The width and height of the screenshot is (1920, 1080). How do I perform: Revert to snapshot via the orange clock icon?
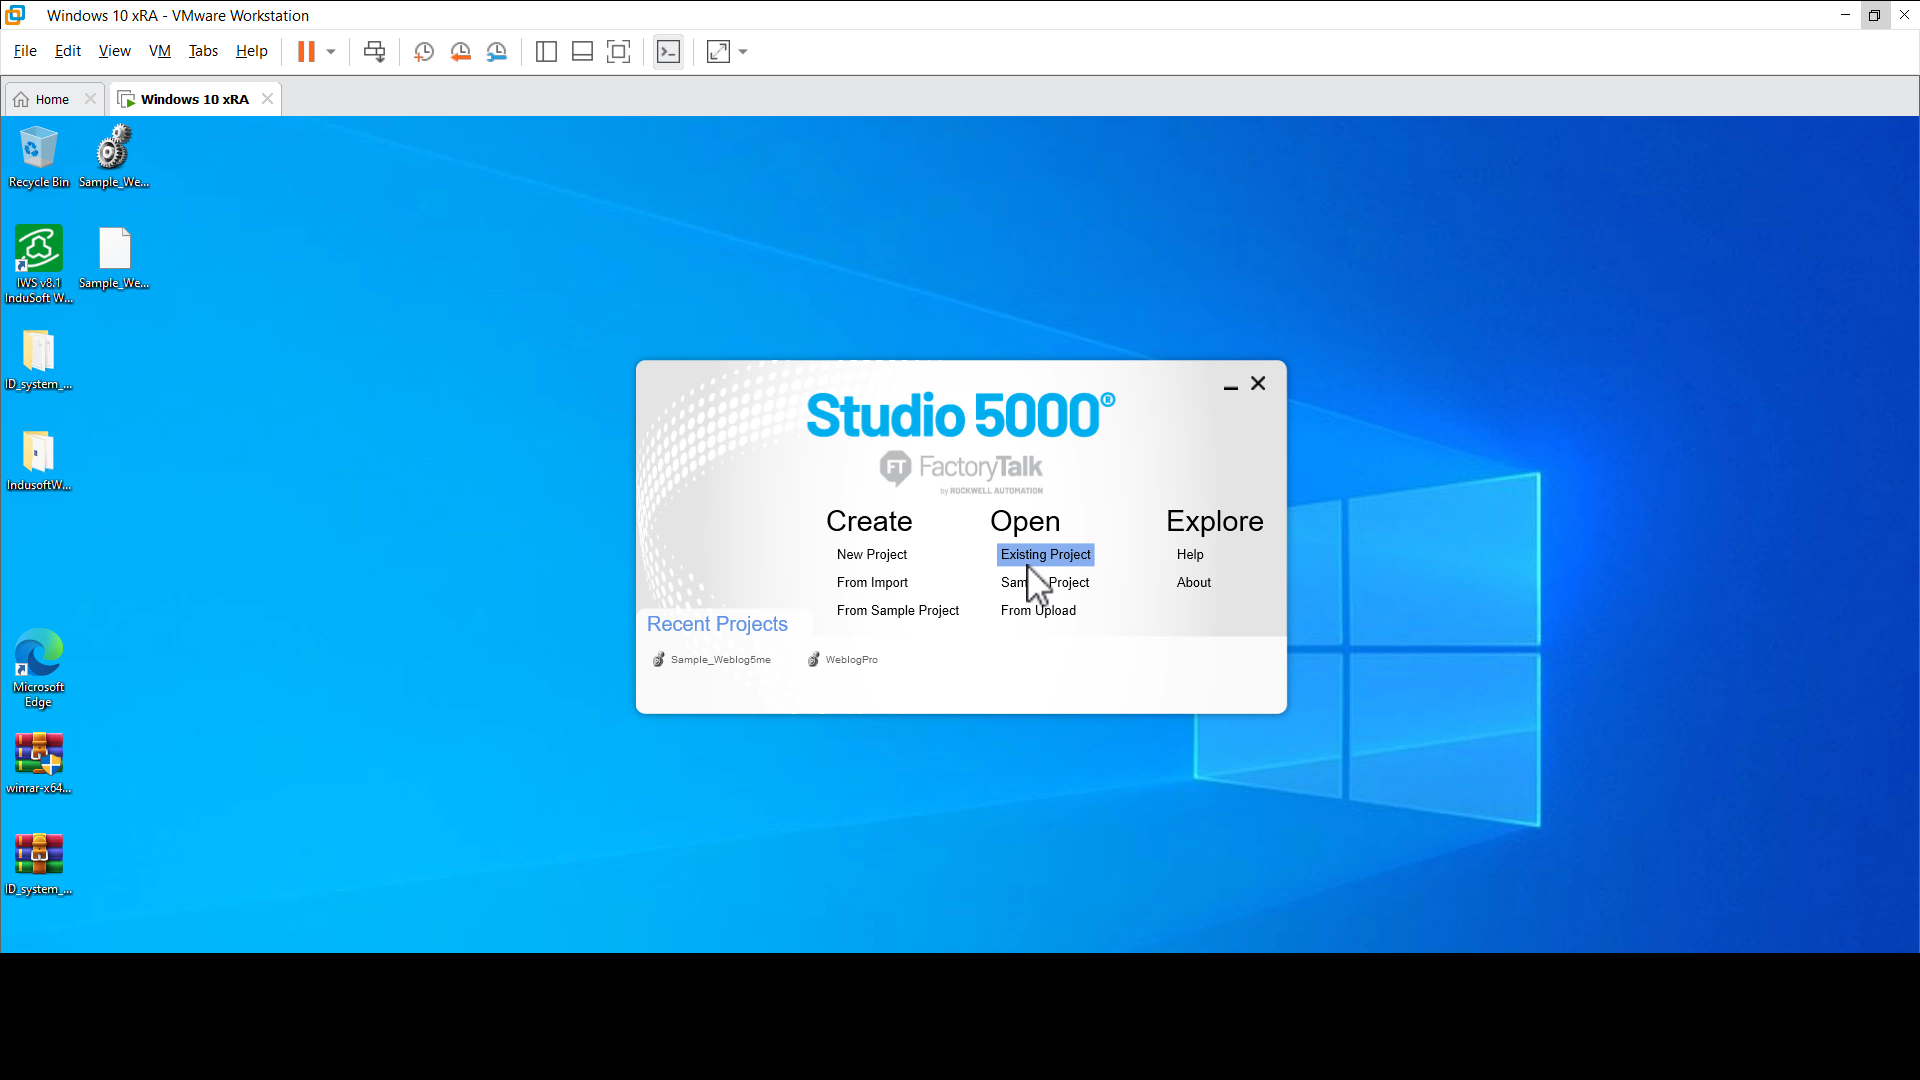tap(461, 51)
